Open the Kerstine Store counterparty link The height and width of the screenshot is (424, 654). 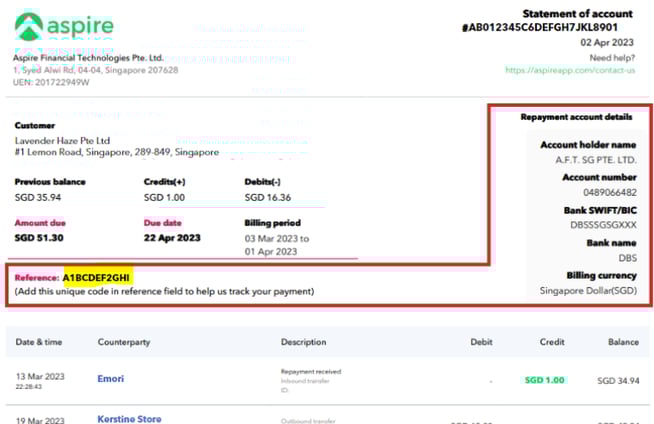tap(129, 419)
